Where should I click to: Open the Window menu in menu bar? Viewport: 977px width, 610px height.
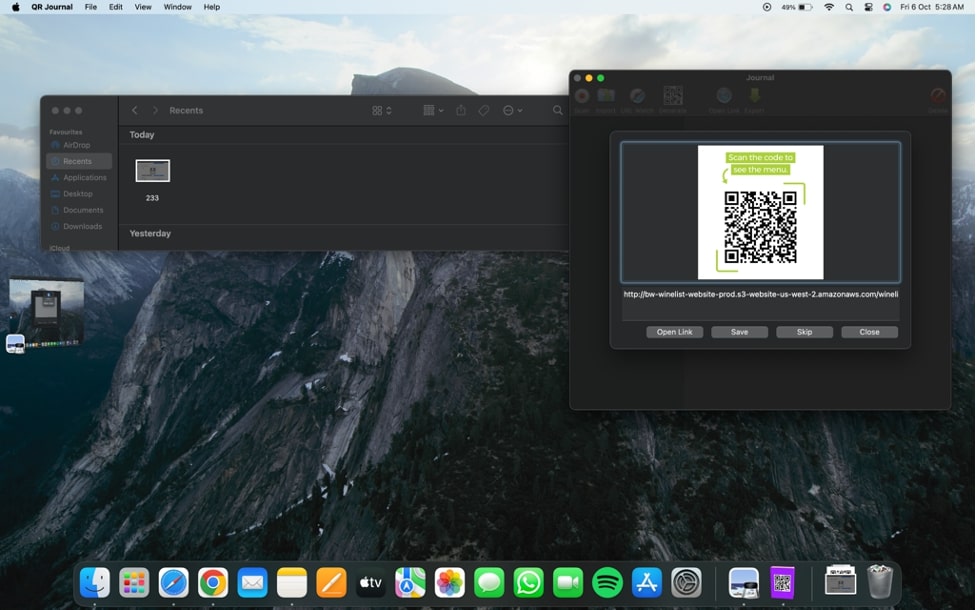click(177, 7)
